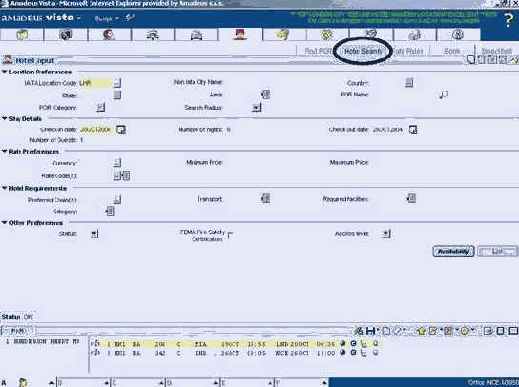Click the IATA Location Code field
This screenshot has width=519, height=387.
[96, 83]
